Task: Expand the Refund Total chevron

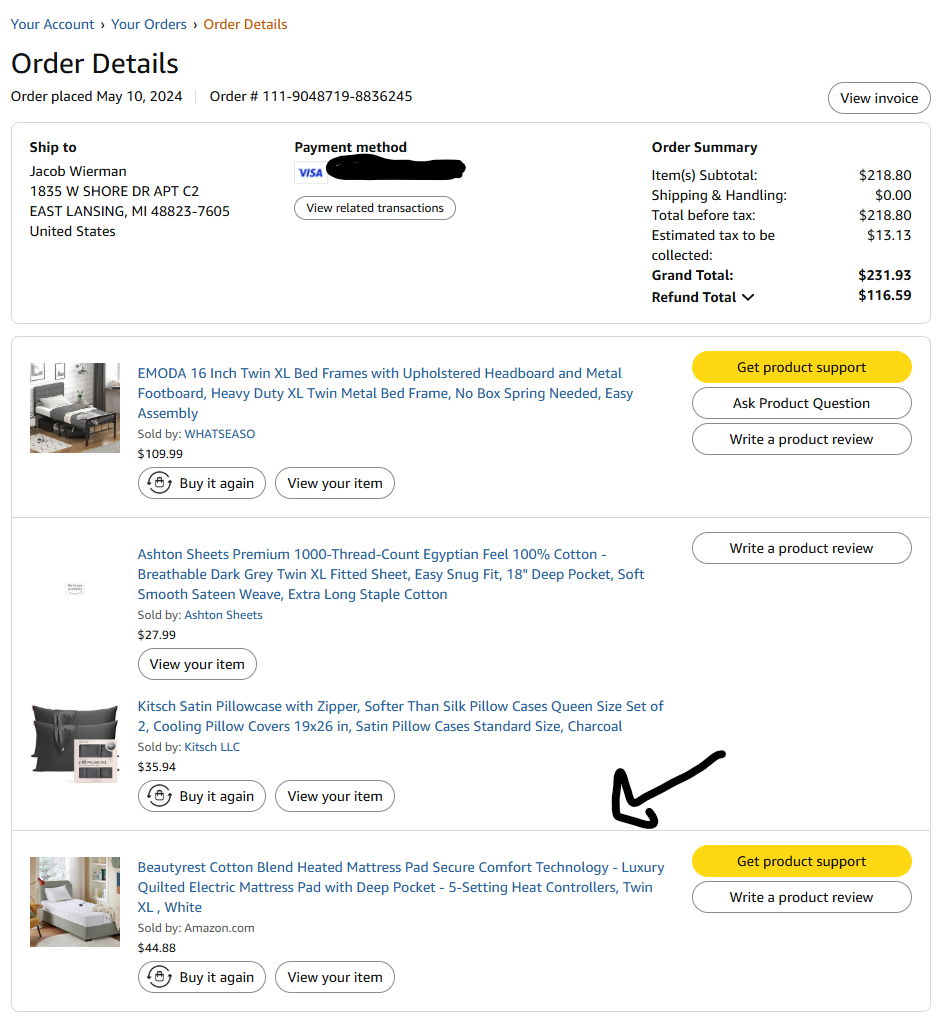Action: coord(748,298)
